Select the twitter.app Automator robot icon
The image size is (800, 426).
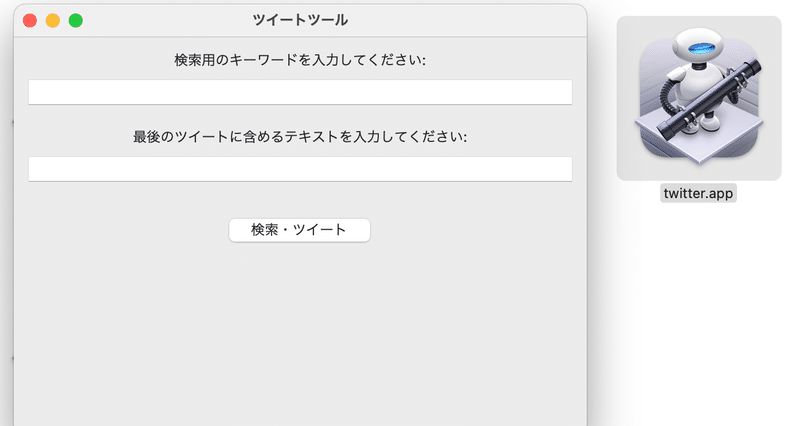[699, 97]
